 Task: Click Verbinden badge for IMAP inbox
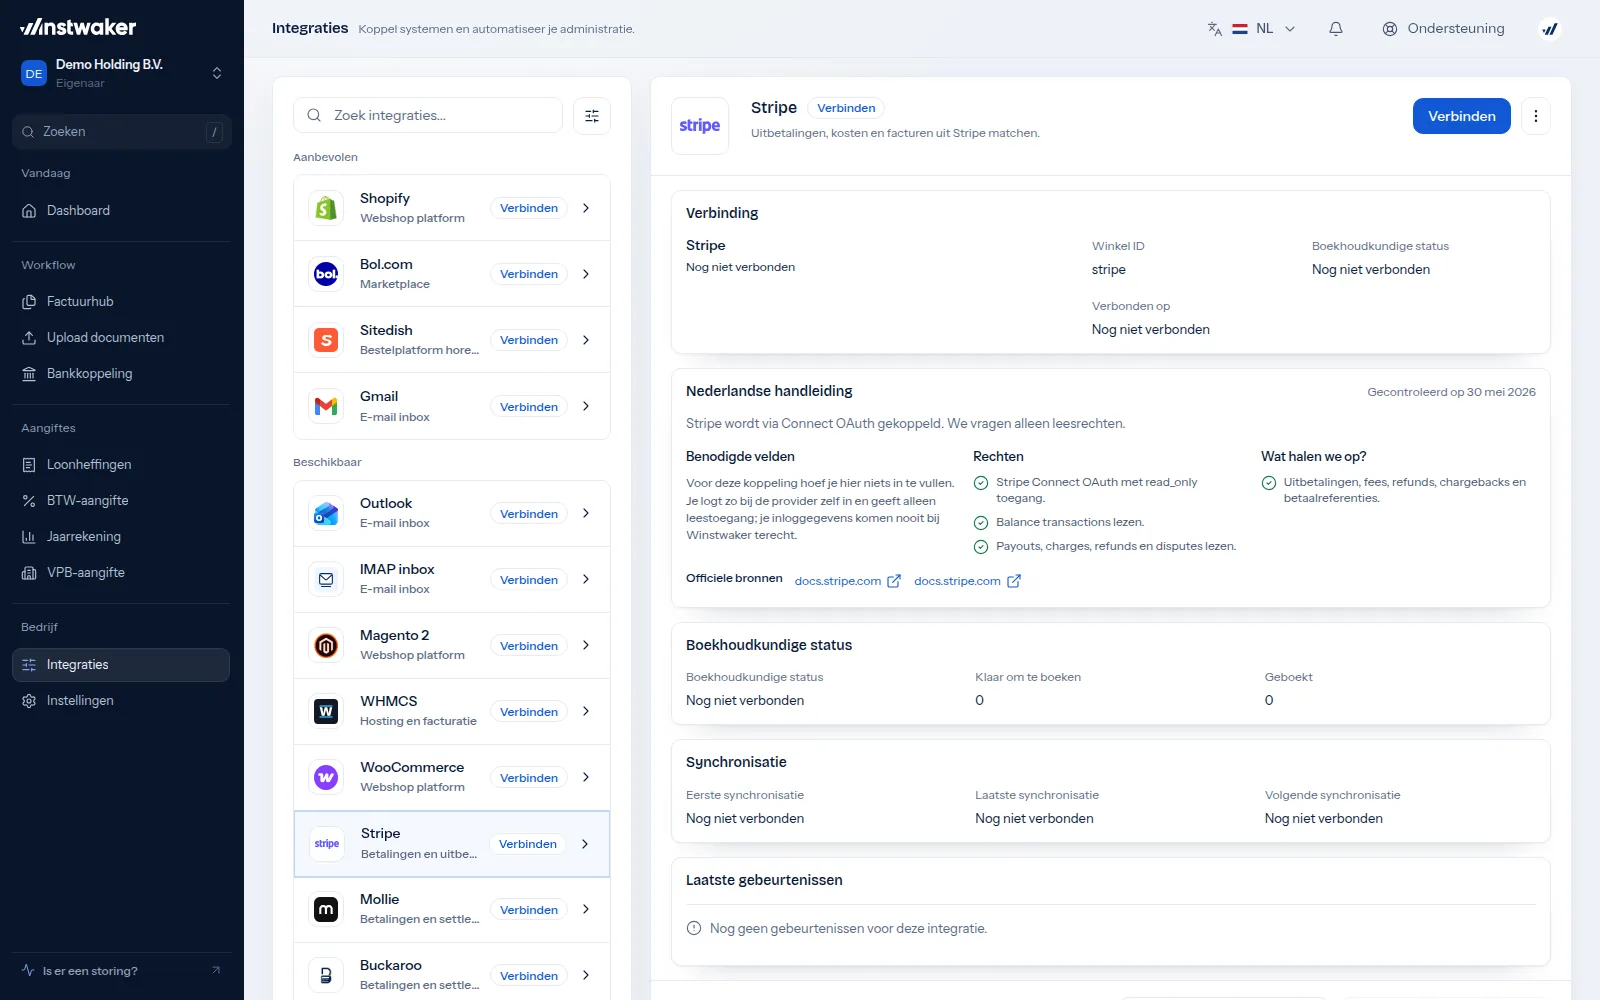[529, 580]
